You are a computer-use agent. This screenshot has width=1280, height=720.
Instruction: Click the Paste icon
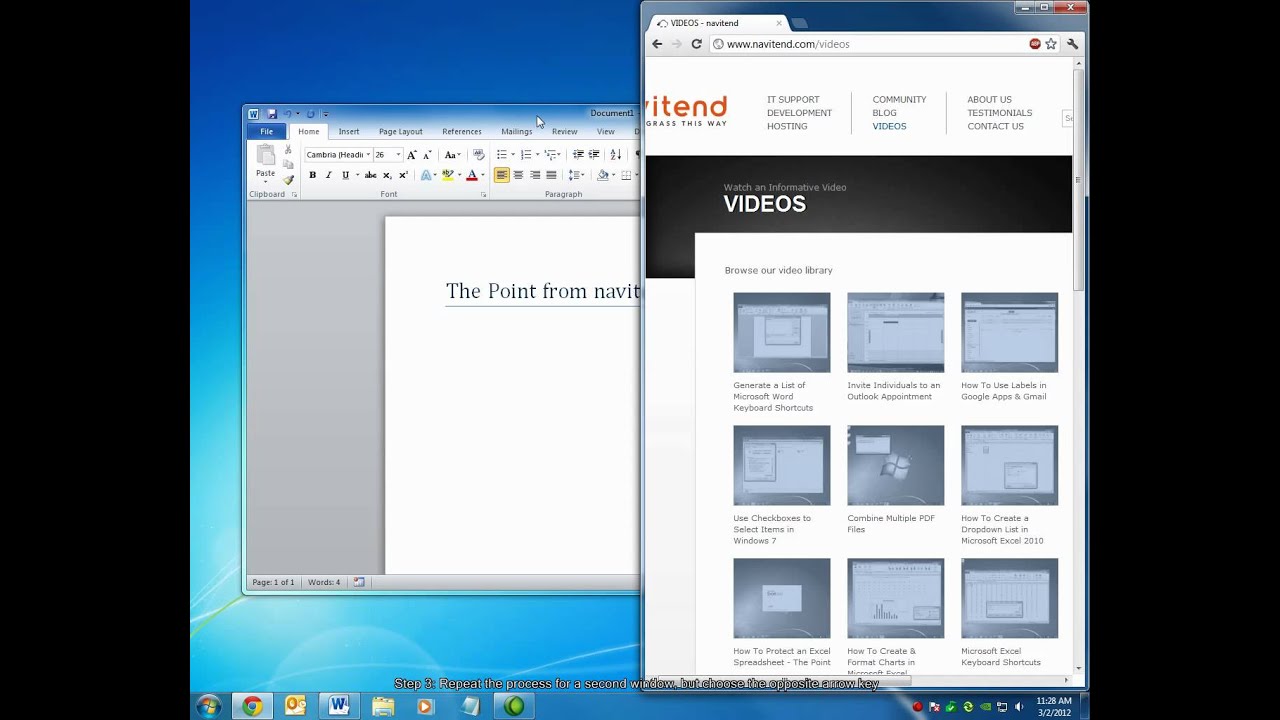pyautogui.click(x=265, y=155)
